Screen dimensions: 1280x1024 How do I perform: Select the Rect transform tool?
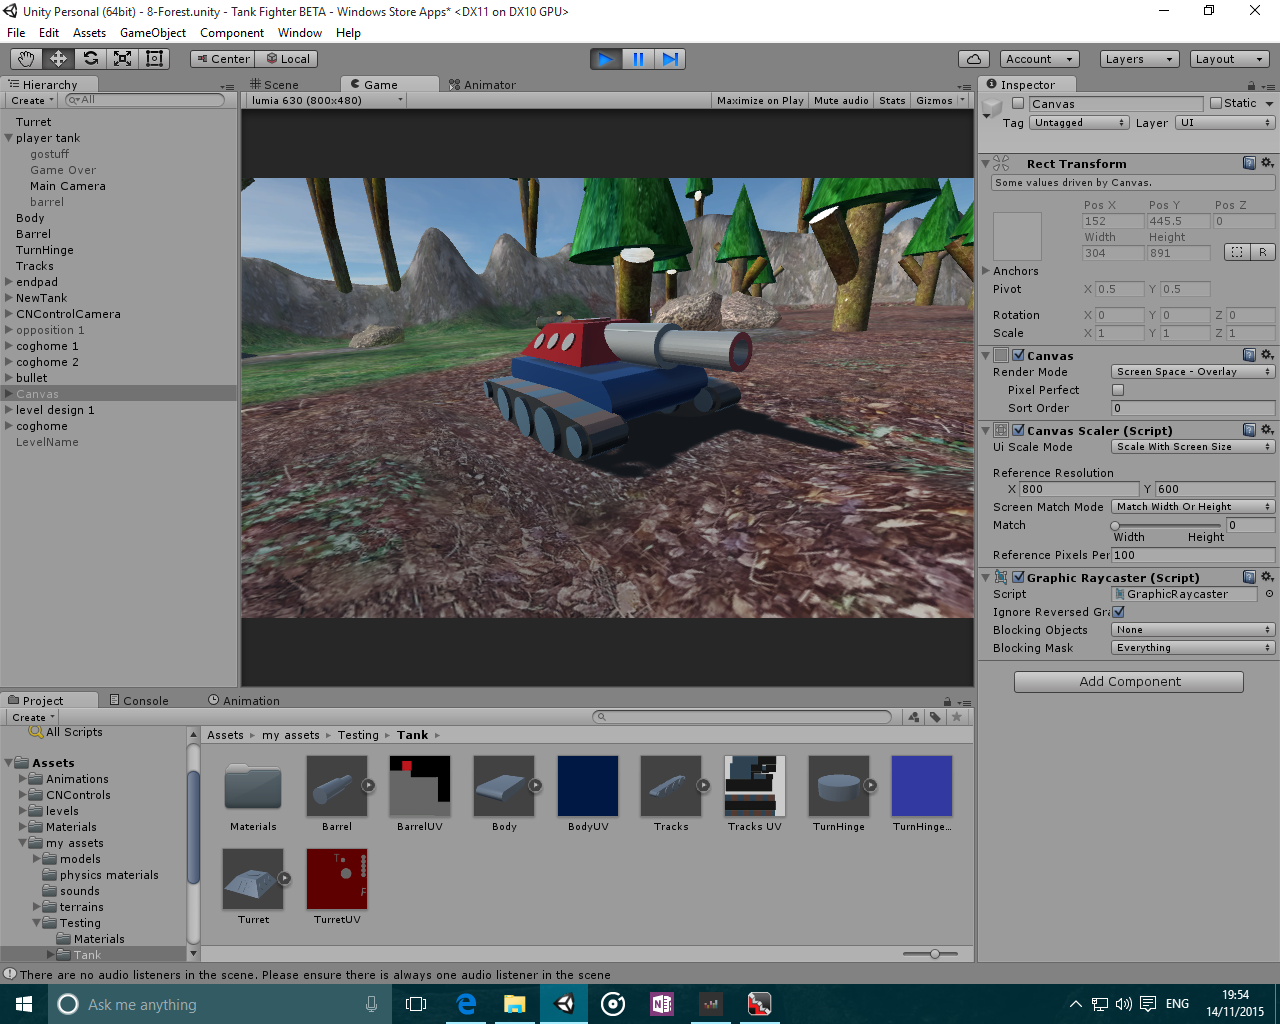pyautogui.click(x=154, y=59)
